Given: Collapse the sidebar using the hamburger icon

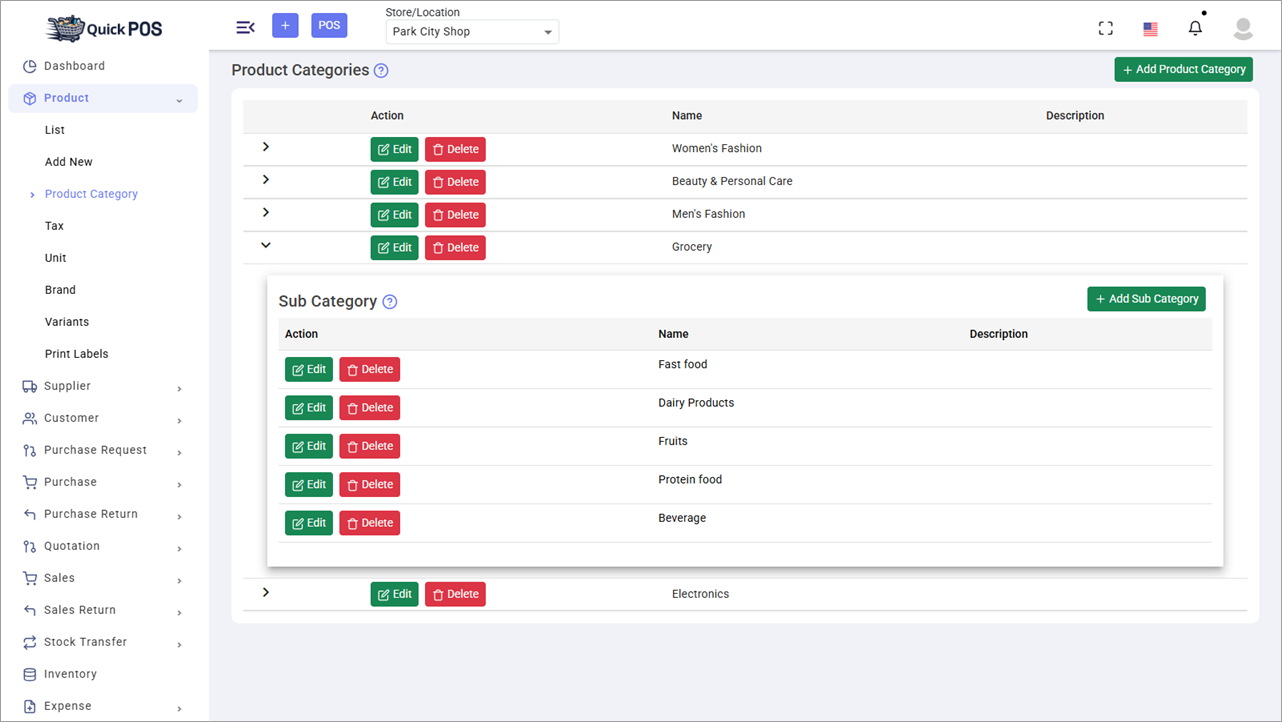Looking at the screenshot, I should point(245,27).
